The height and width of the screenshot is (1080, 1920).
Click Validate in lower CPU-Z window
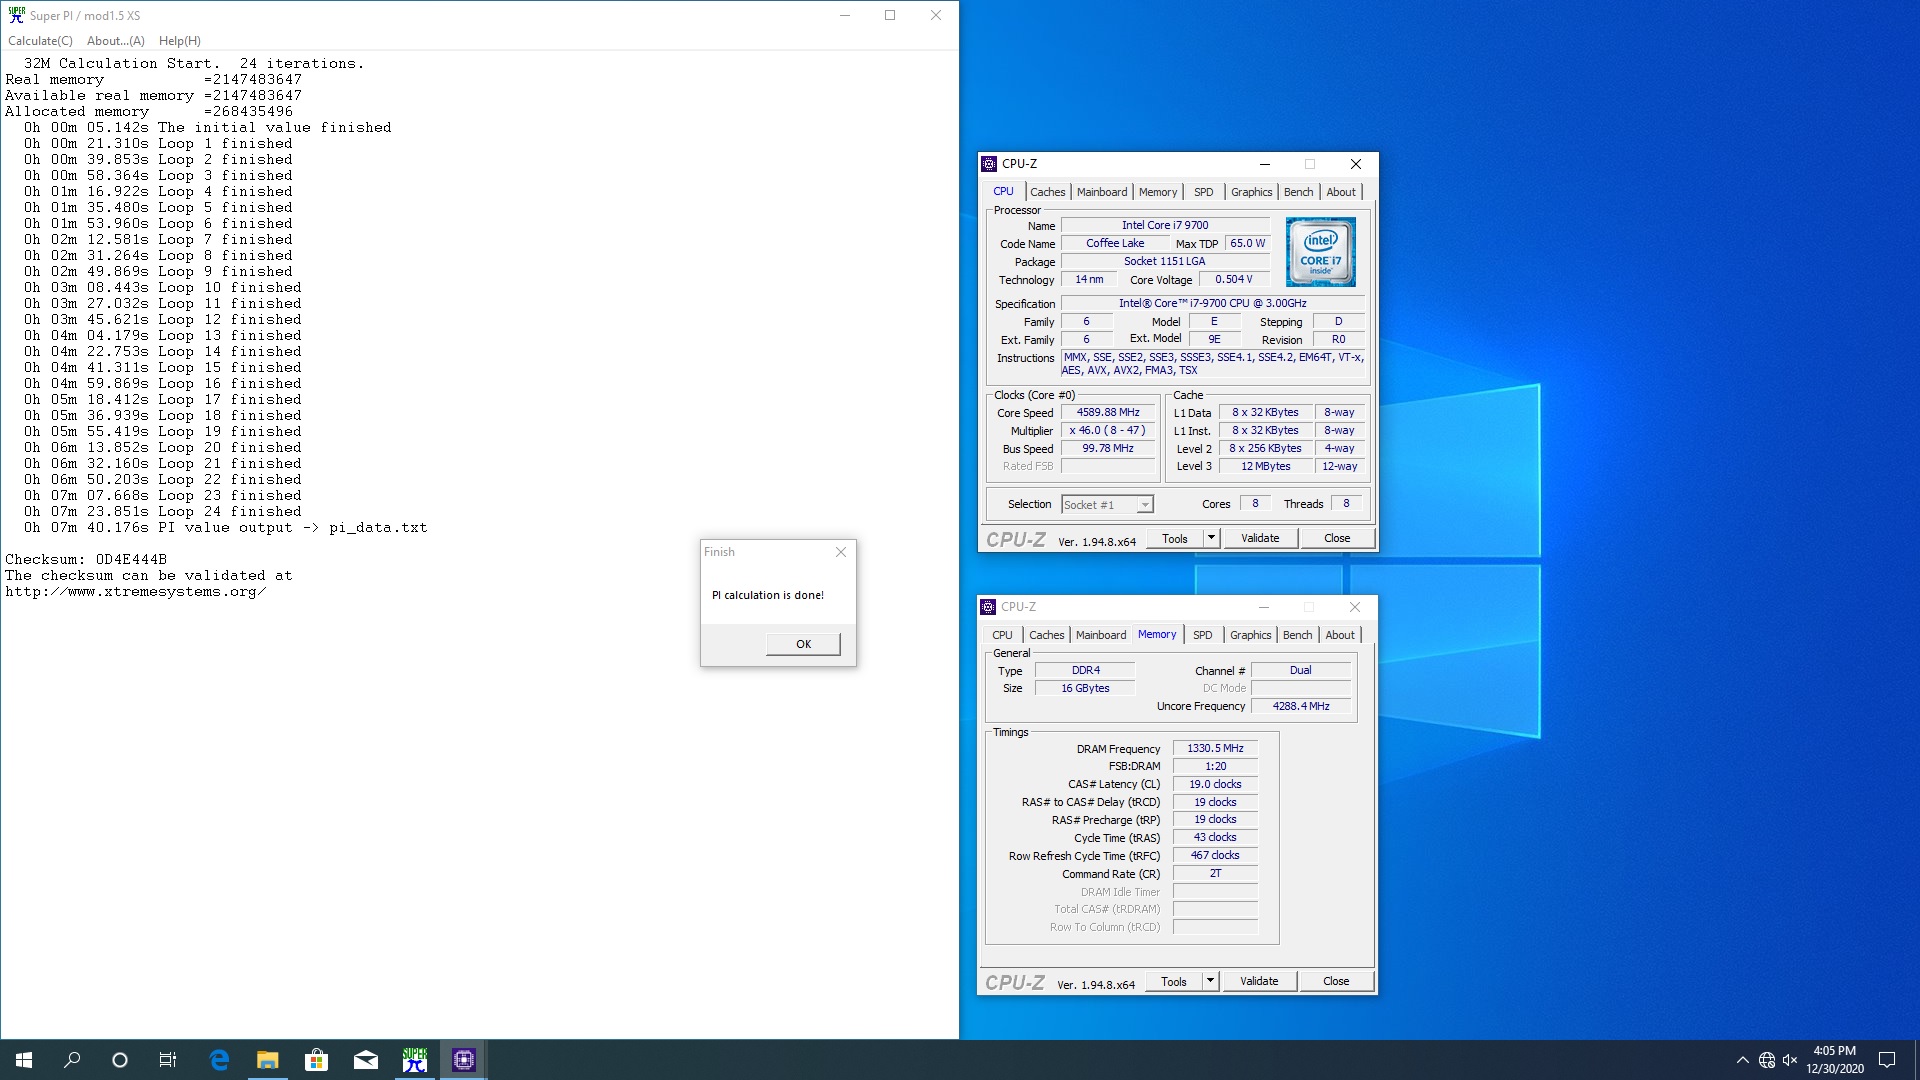[x=1259, y=981]
